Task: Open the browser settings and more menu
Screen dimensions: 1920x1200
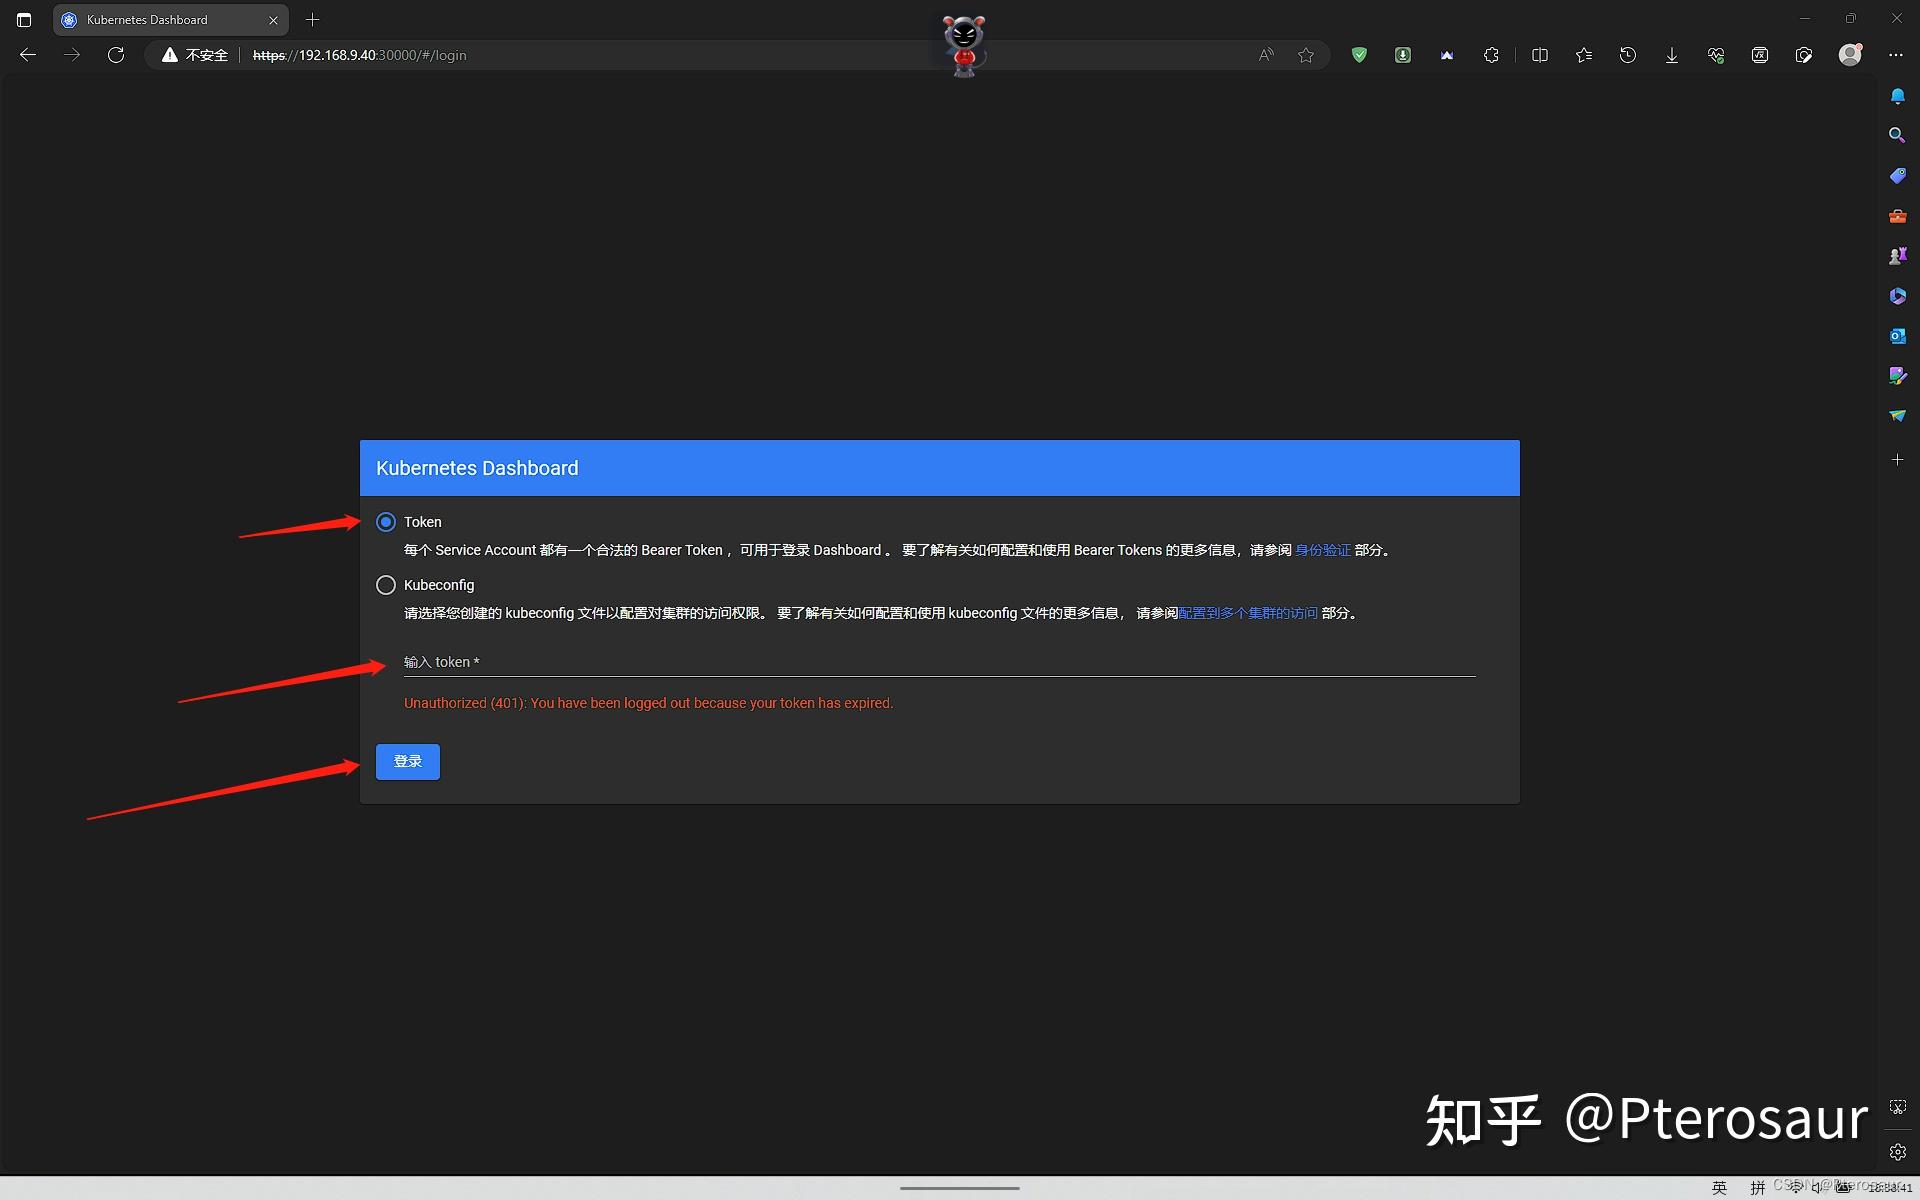Action: click(x=1896, y=55)
